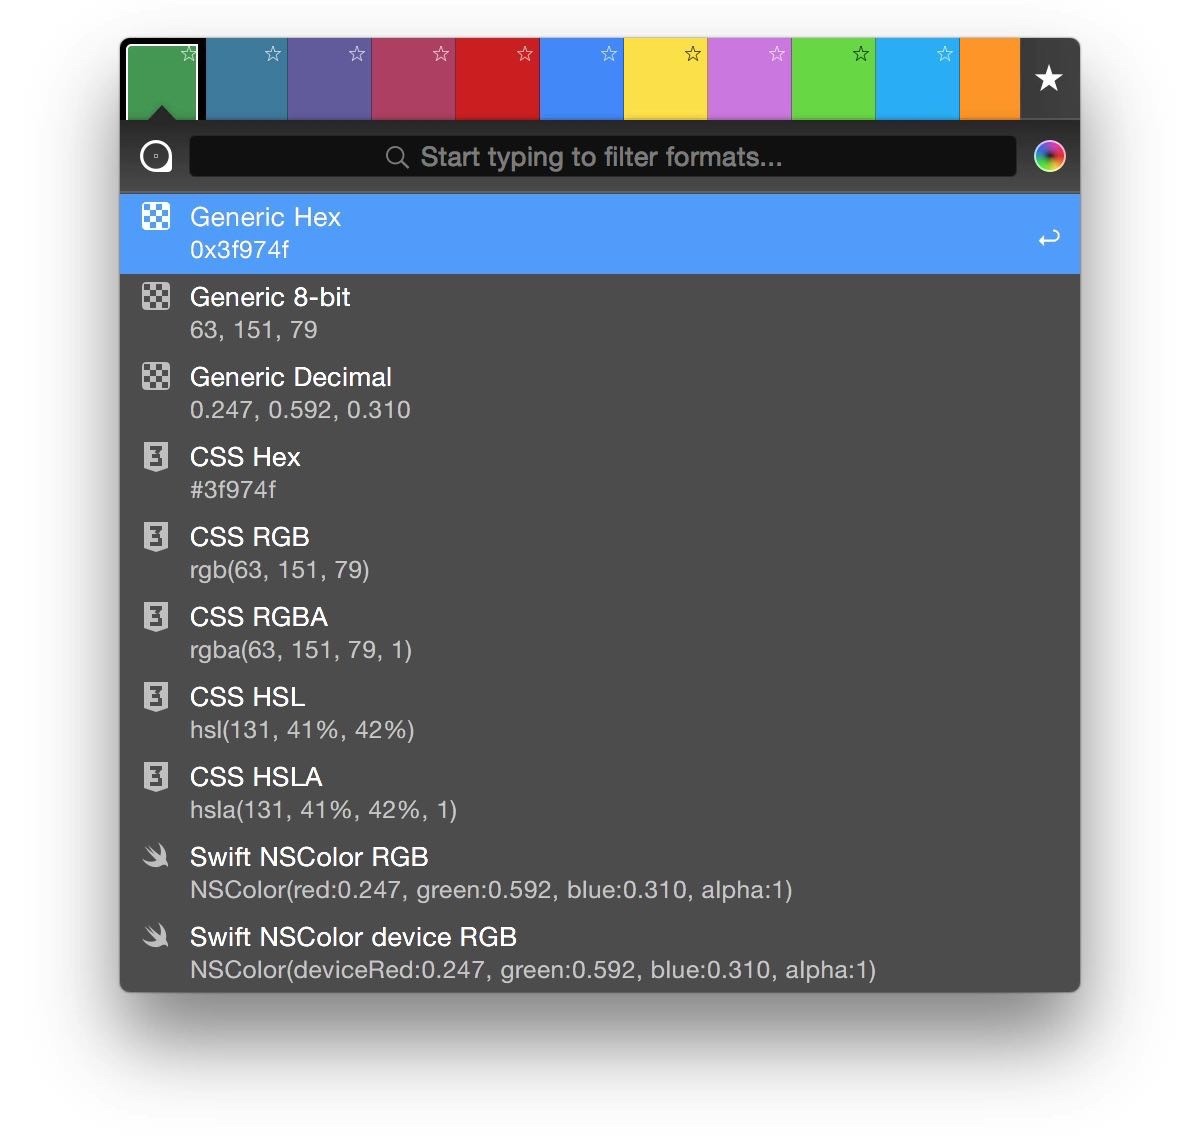This screenshot has height=1136, width=1200.
Task: Click the value 0x3f974f
Action: pyautogui.click(x=239, y=250)
